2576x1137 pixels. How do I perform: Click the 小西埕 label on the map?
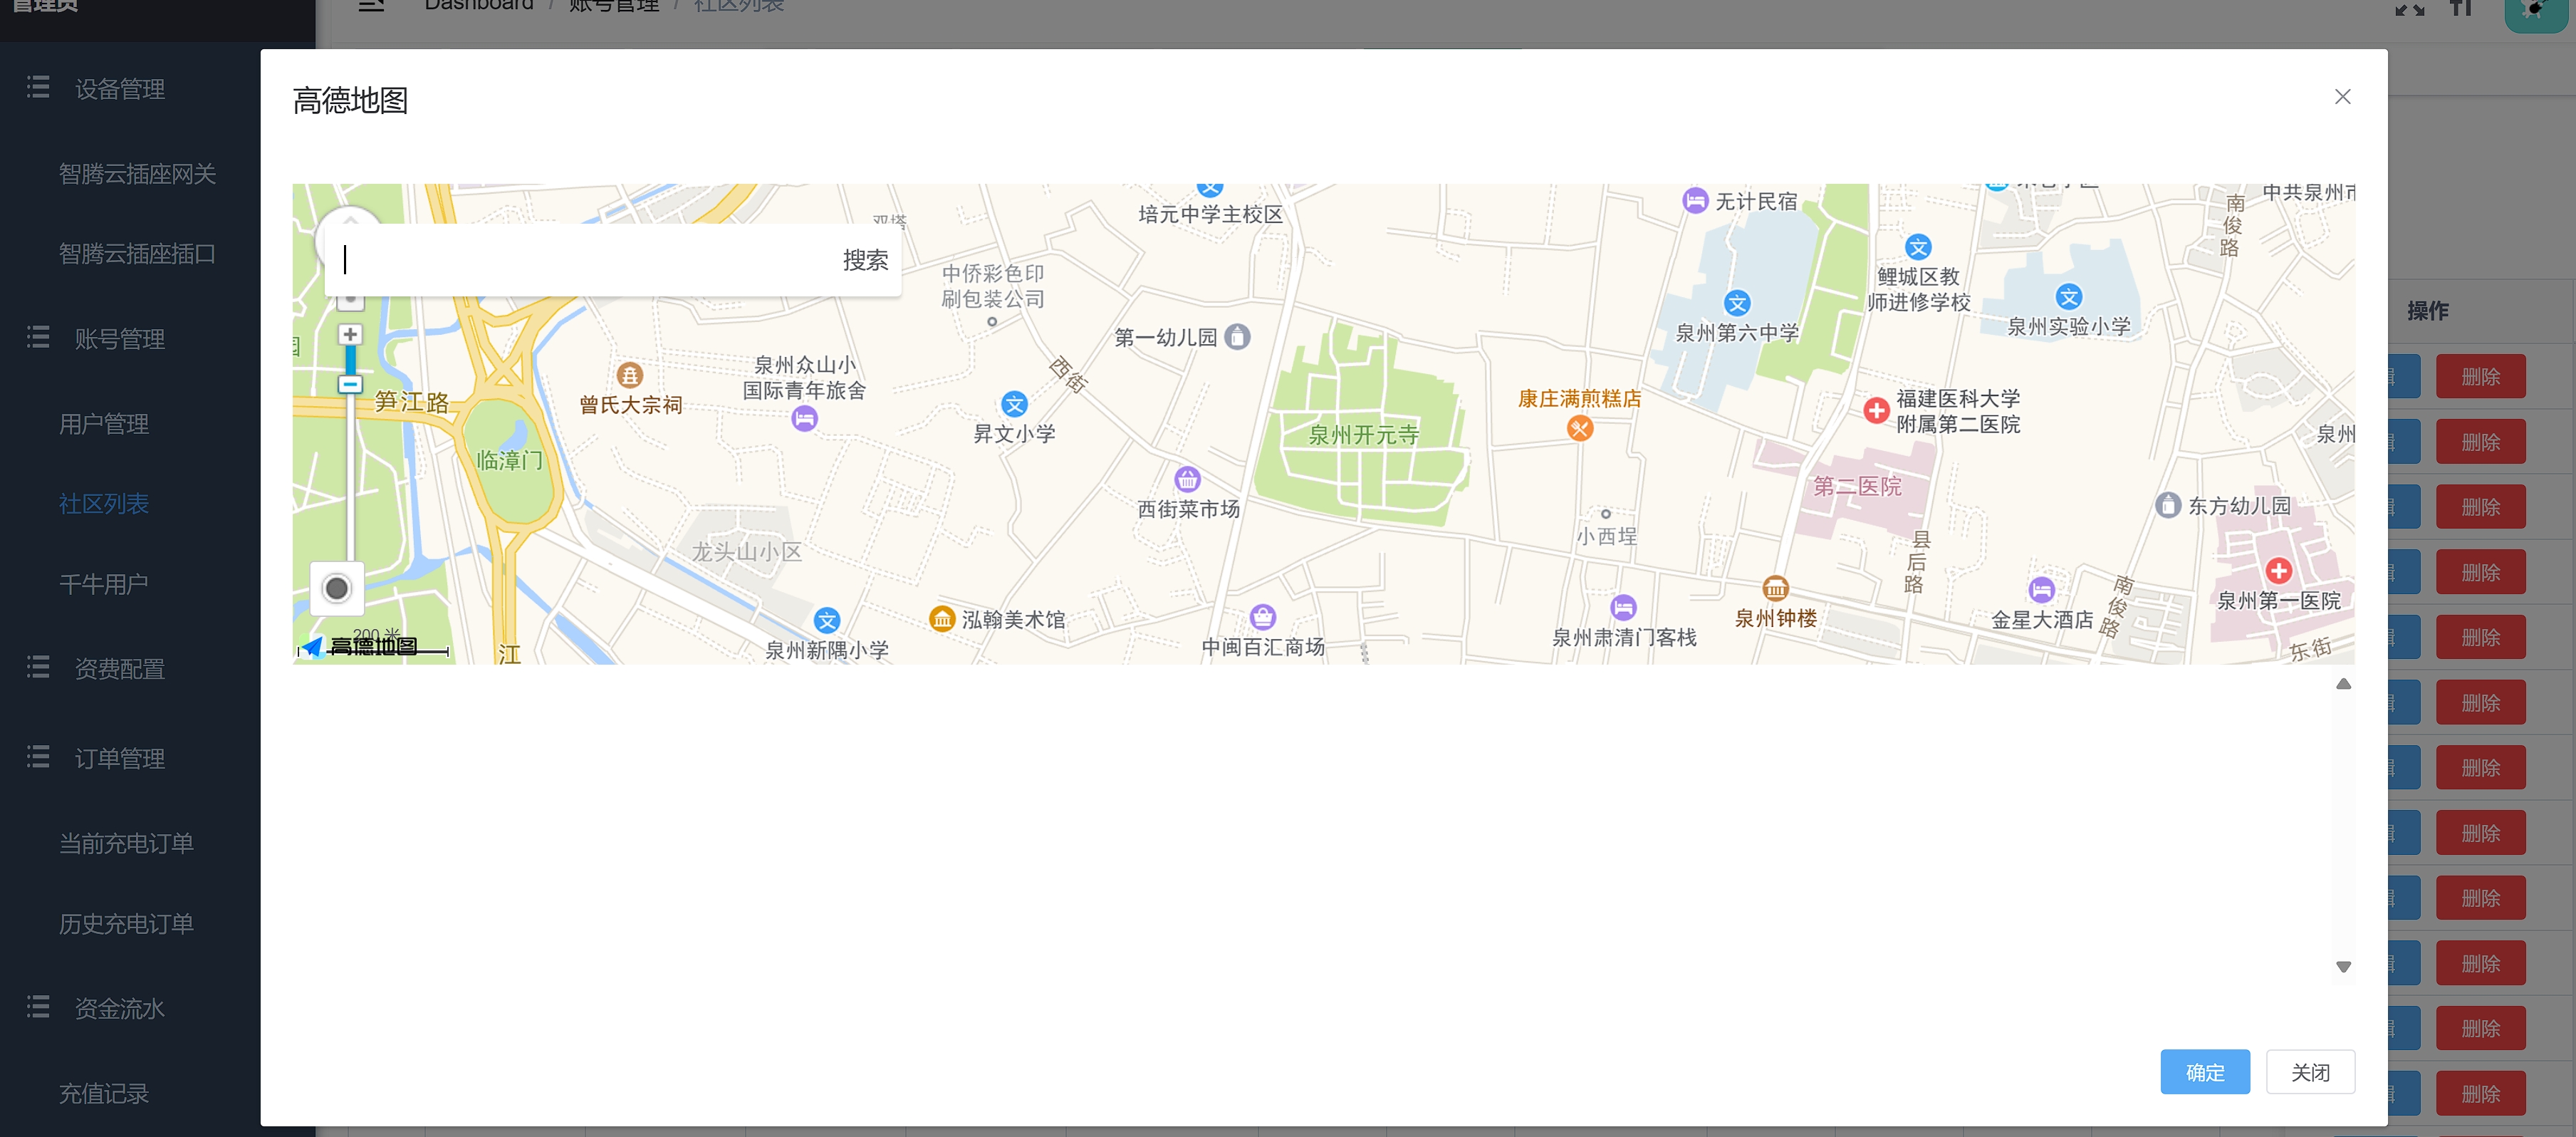[1606, 536]
